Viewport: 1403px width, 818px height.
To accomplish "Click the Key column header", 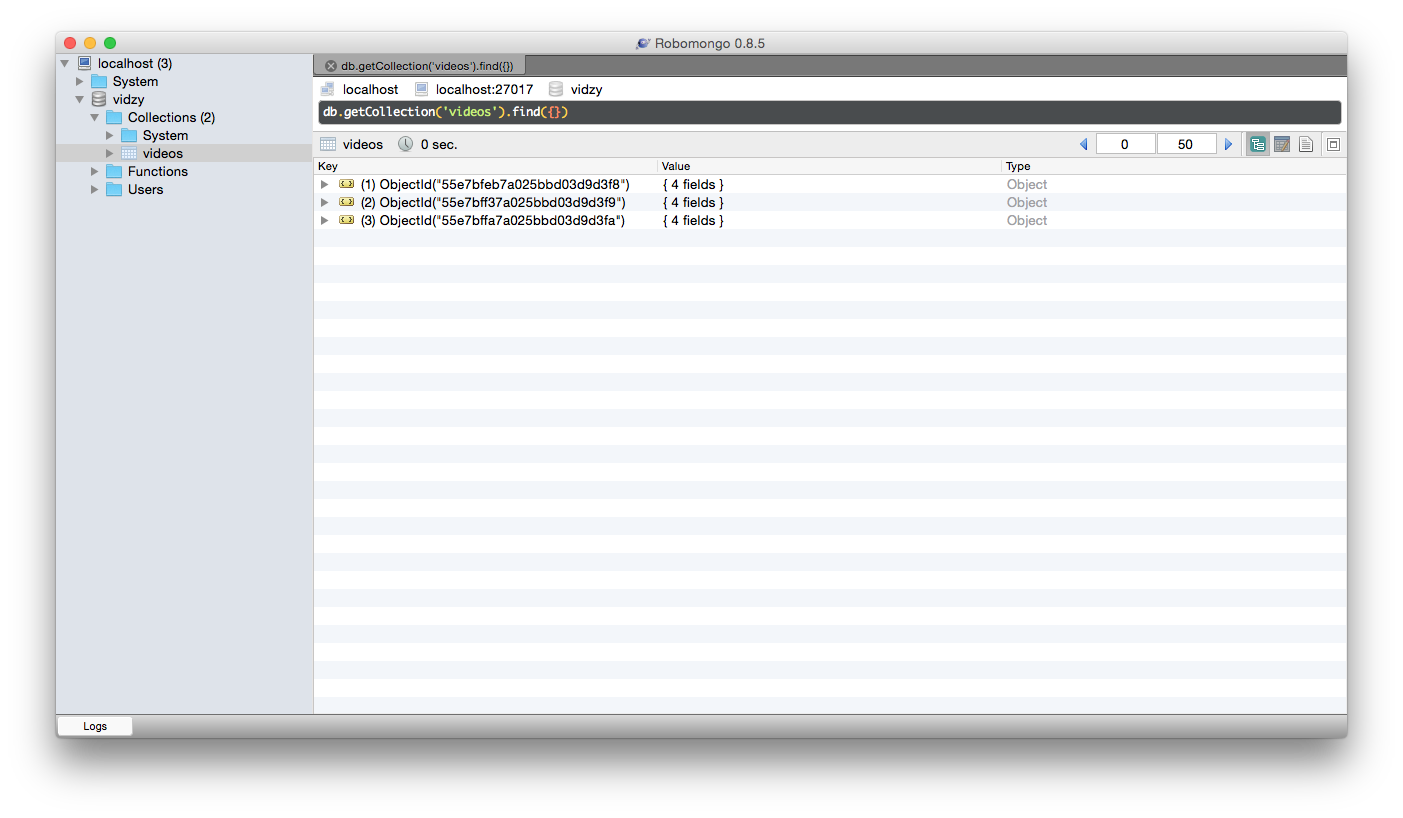I will pyautogui.click(x=486, y=166).
